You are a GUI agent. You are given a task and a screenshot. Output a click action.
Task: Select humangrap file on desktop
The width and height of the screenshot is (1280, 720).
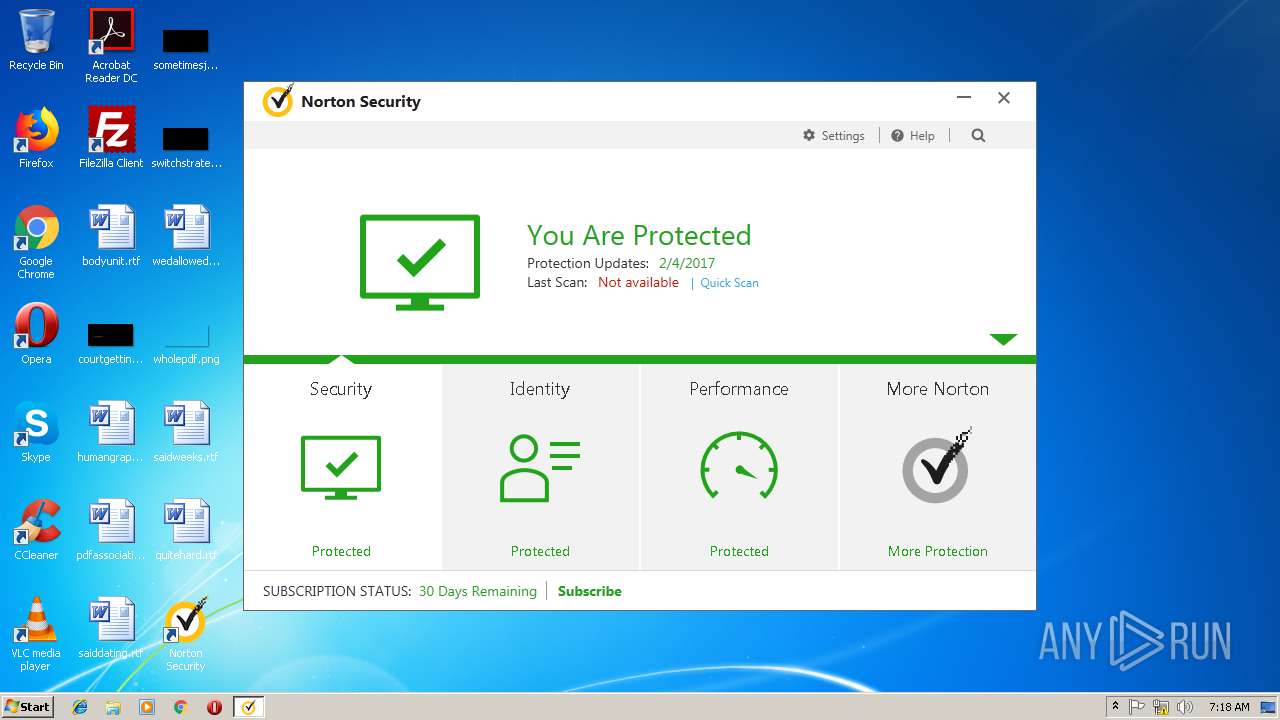coord(111,432)
